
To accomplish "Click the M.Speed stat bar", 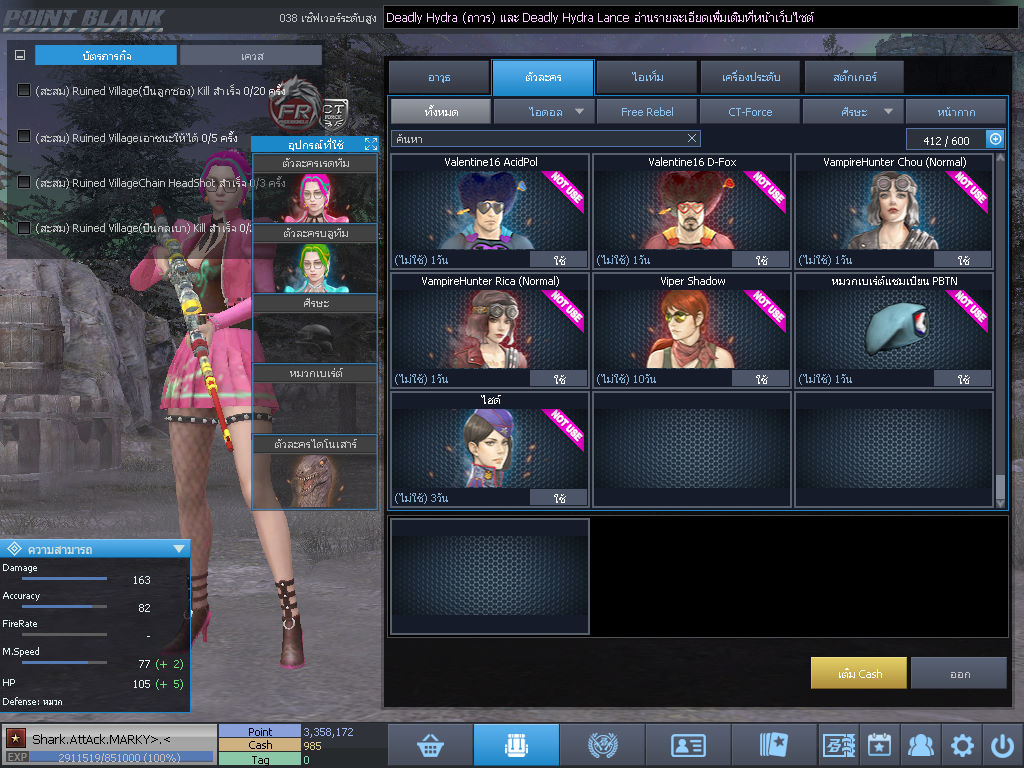I will click(64, 662).
